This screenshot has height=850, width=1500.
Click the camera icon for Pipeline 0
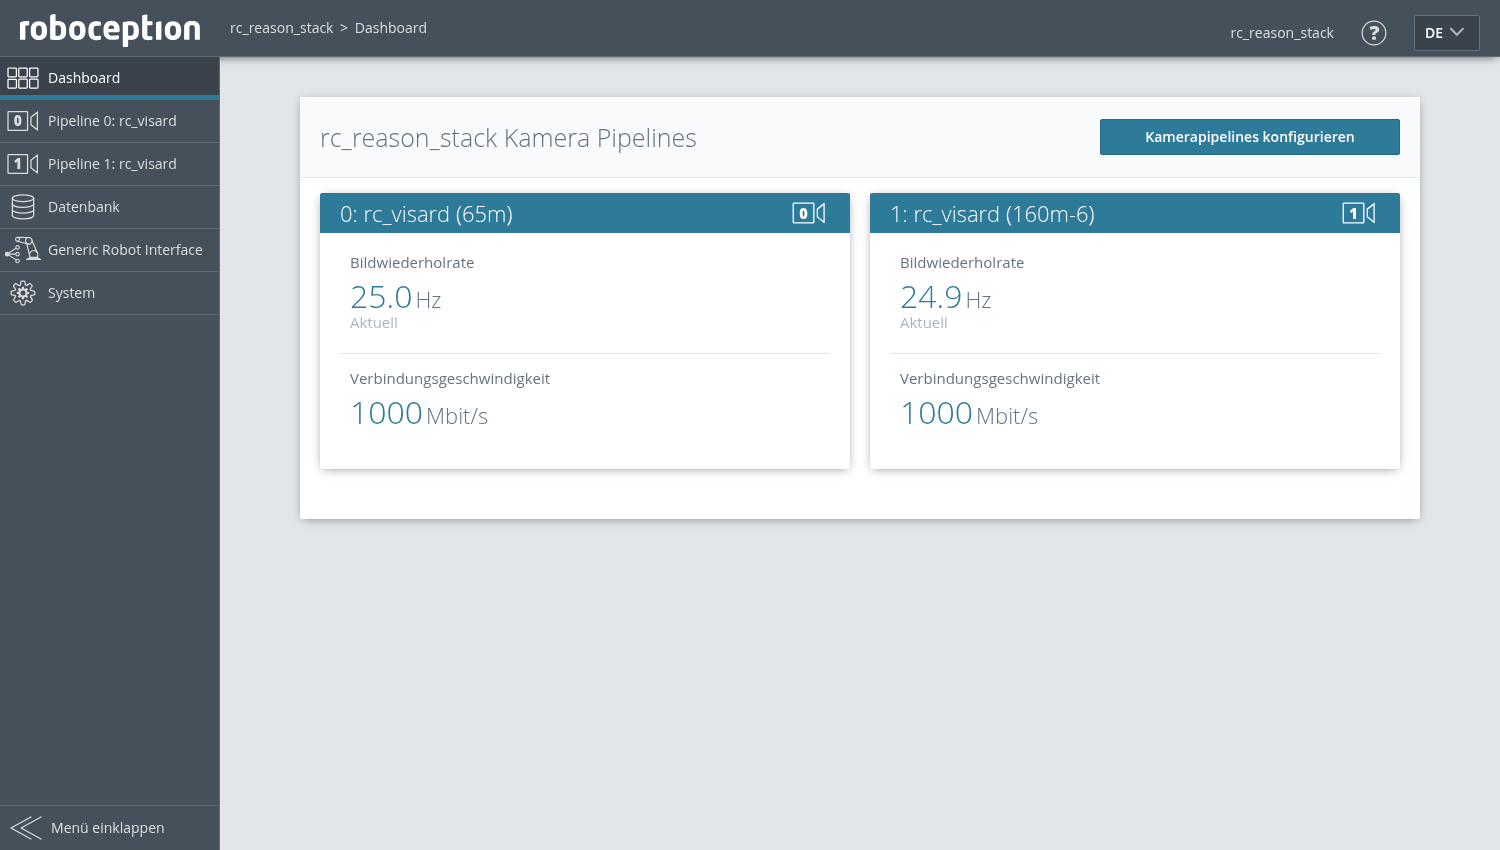[x=23, y=120]
